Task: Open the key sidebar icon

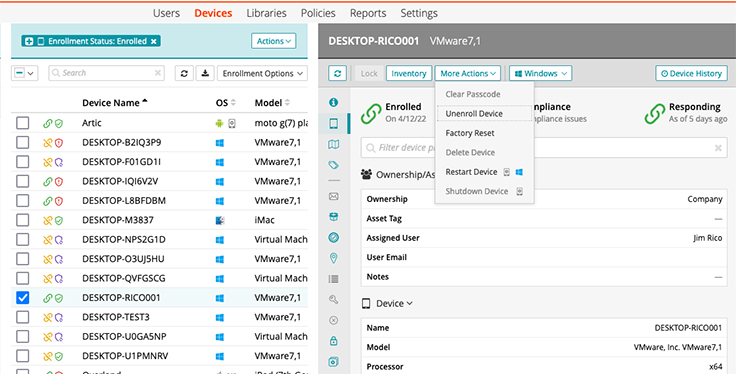Action: pos(334,299)
